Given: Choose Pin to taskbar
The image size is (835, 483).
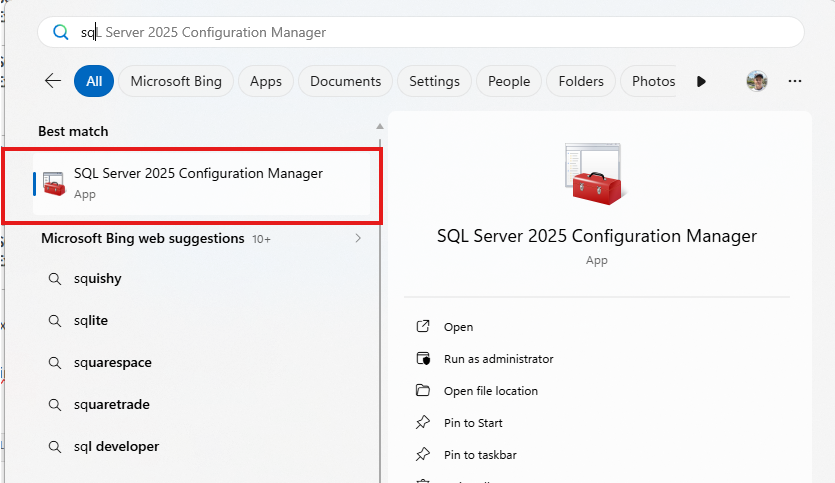Looking at the screenshot, I should click(480, 455).
